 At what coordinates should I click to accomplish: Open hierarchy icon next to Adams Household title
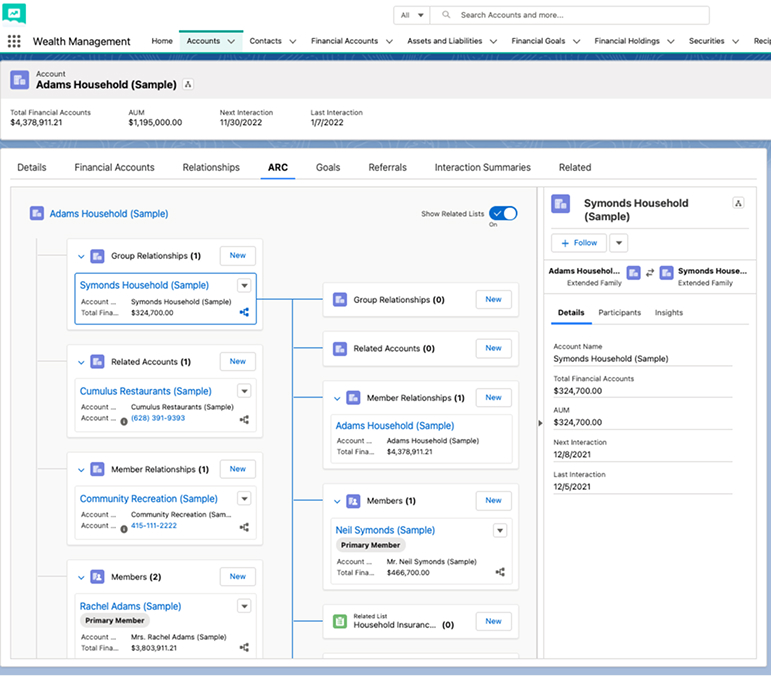pos(188,85)
